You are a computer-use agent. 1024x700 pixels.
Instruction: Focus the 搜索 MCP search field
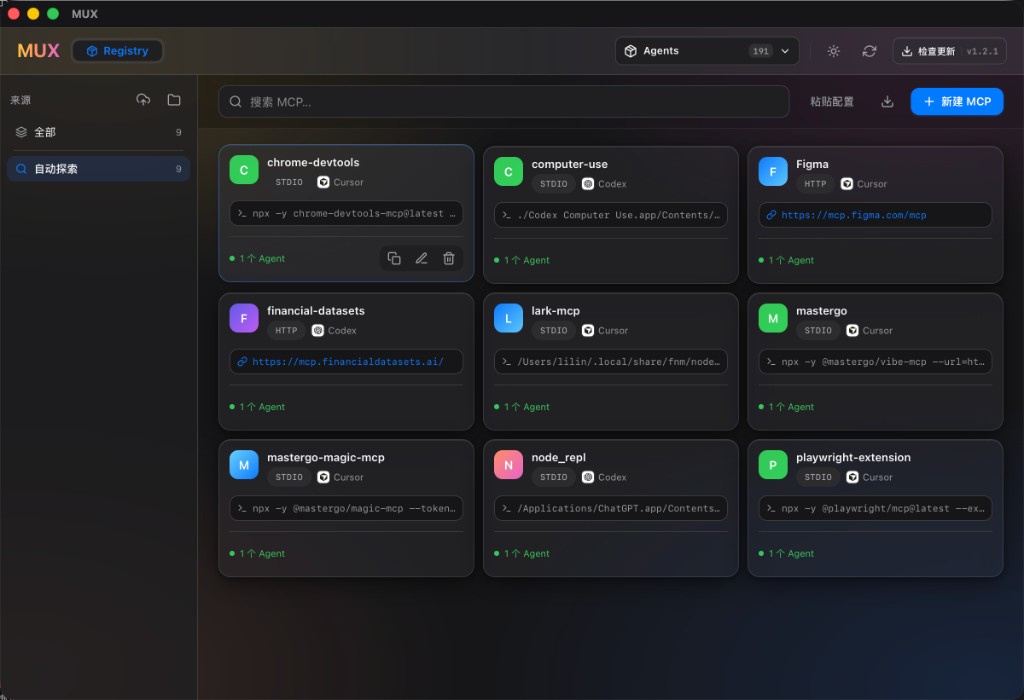click(x=504, y=102)
